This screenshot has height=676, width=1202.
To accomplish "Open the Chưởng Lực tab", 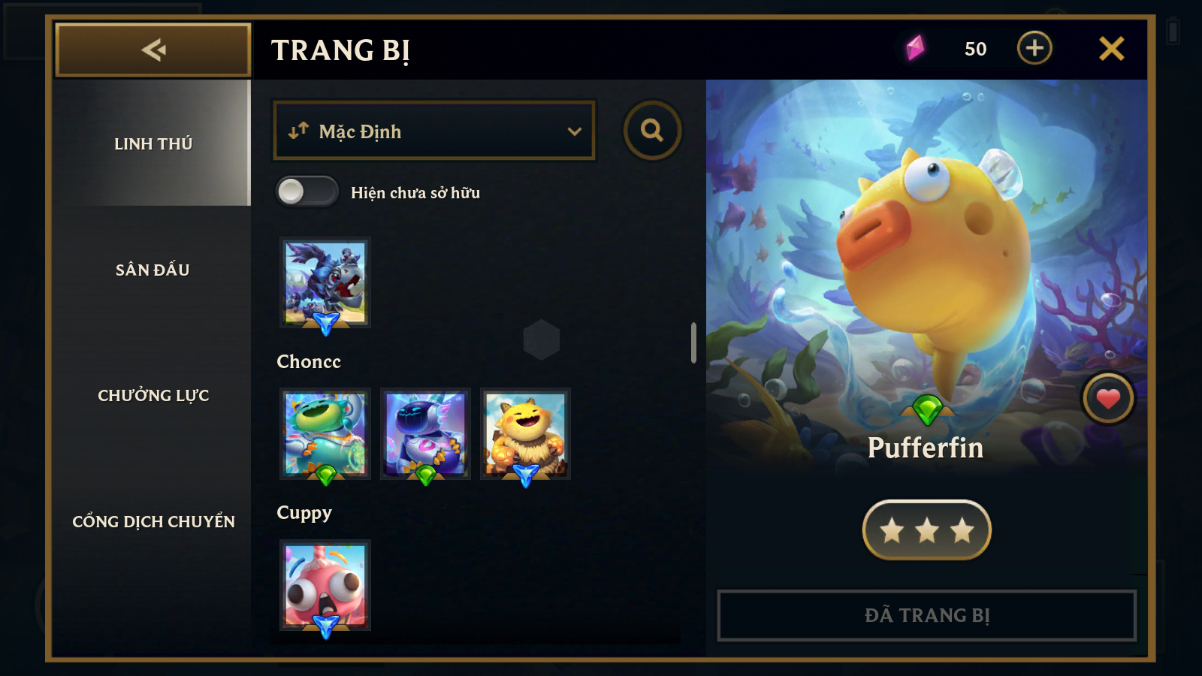I will pyautogui.click(x=153, y=396).
